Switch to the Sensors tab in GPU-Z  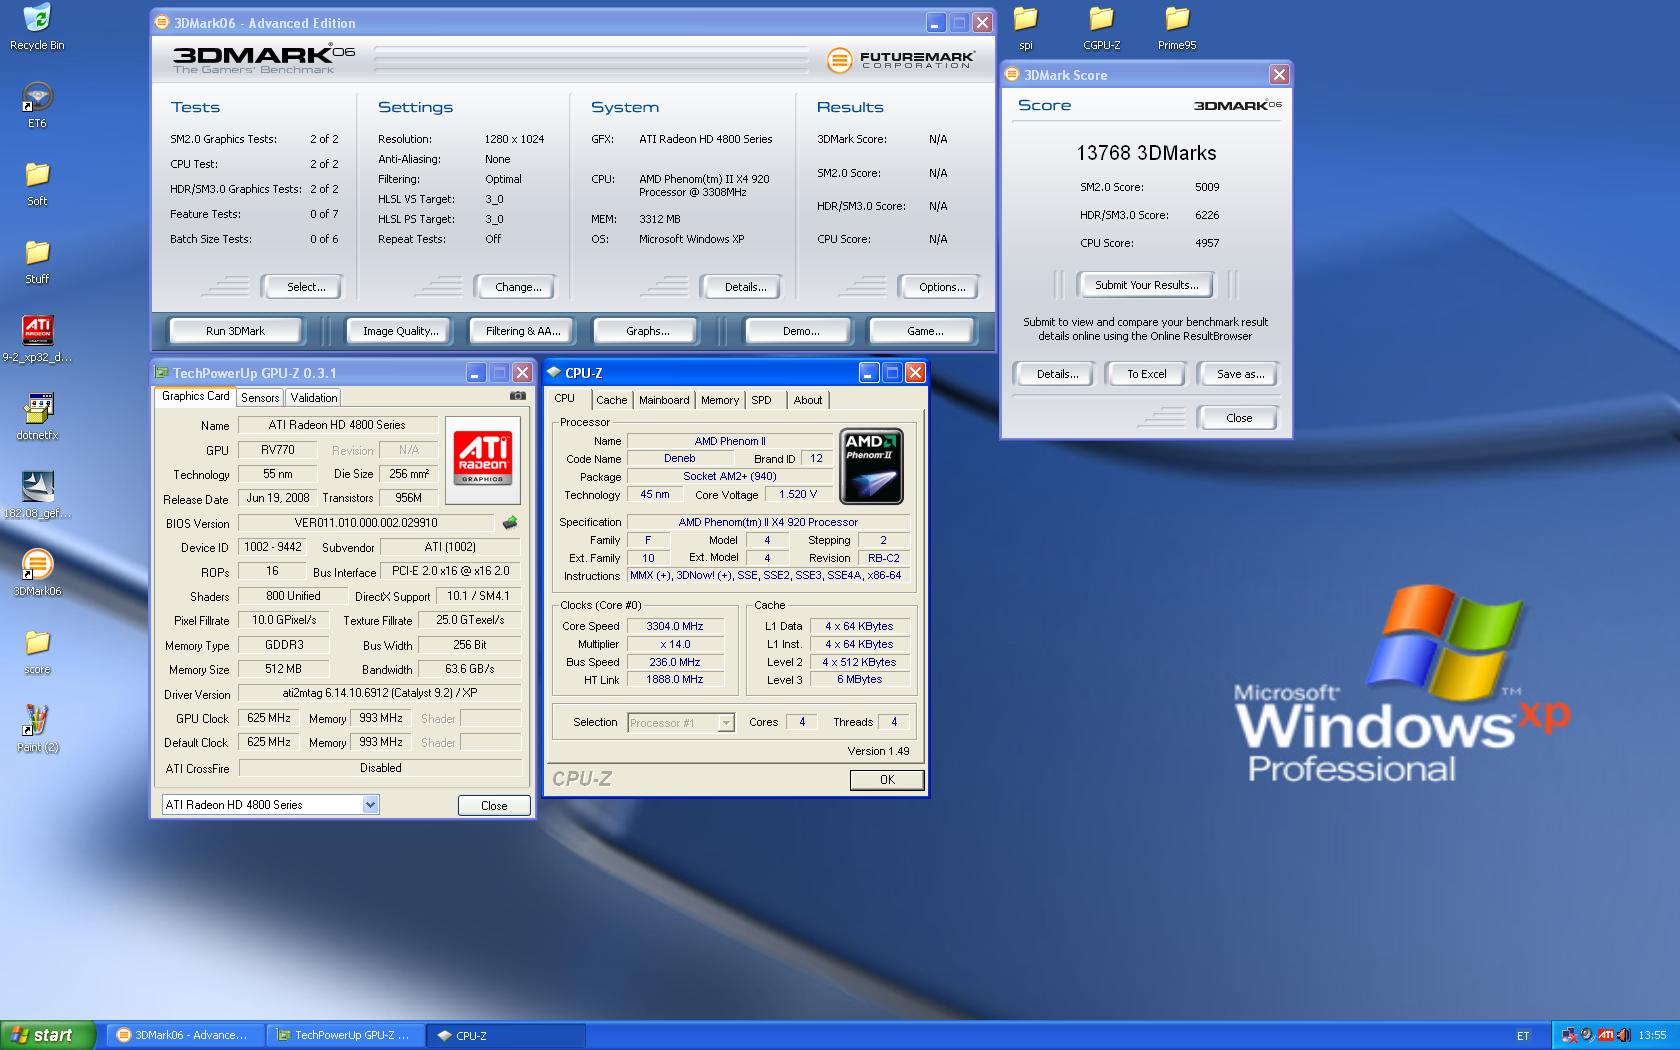coord(260,398)
